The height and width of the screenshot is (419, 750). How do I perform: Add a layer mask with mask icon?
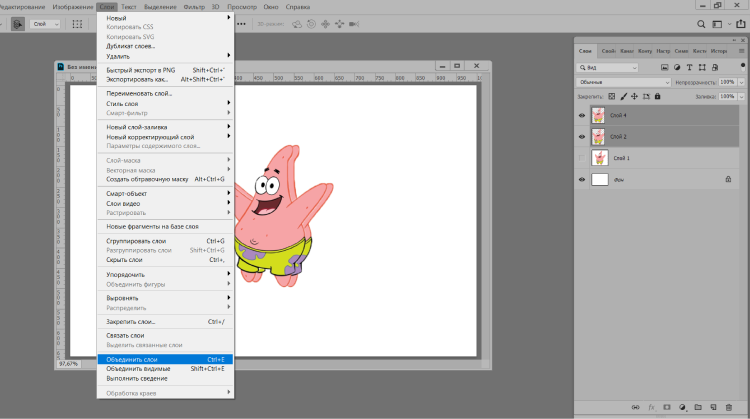pyautogui.click(x=667, y=408)
